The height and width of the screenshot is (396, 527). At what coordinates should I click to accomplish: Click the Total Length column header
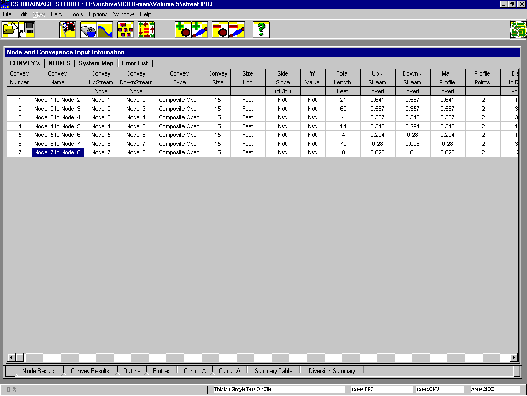pos(342,77)
